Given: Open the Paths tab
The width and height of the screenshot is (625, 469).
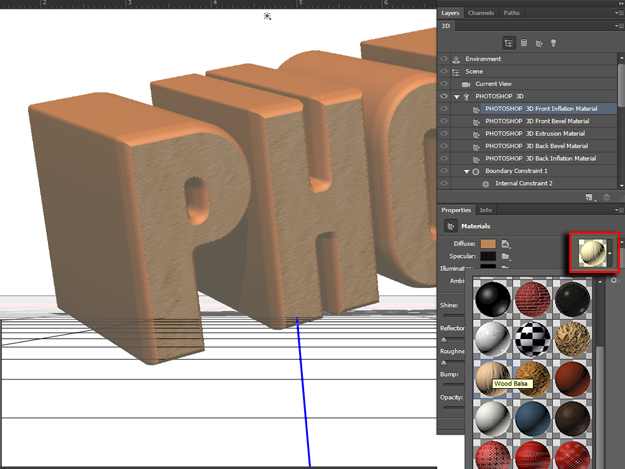Looking at the screenshot, I should (x=511, y=13).
